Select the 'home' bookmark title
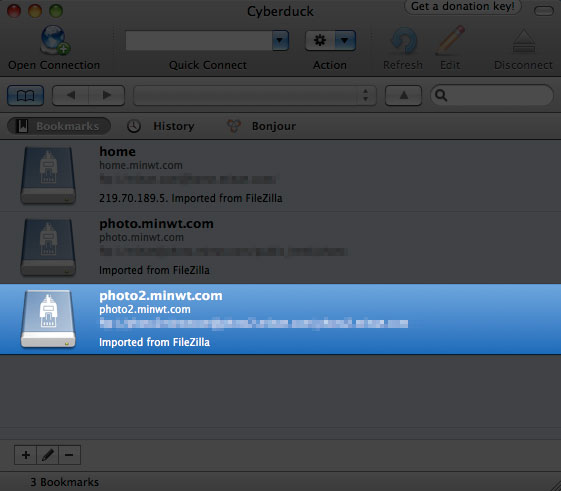 [117, 151]
